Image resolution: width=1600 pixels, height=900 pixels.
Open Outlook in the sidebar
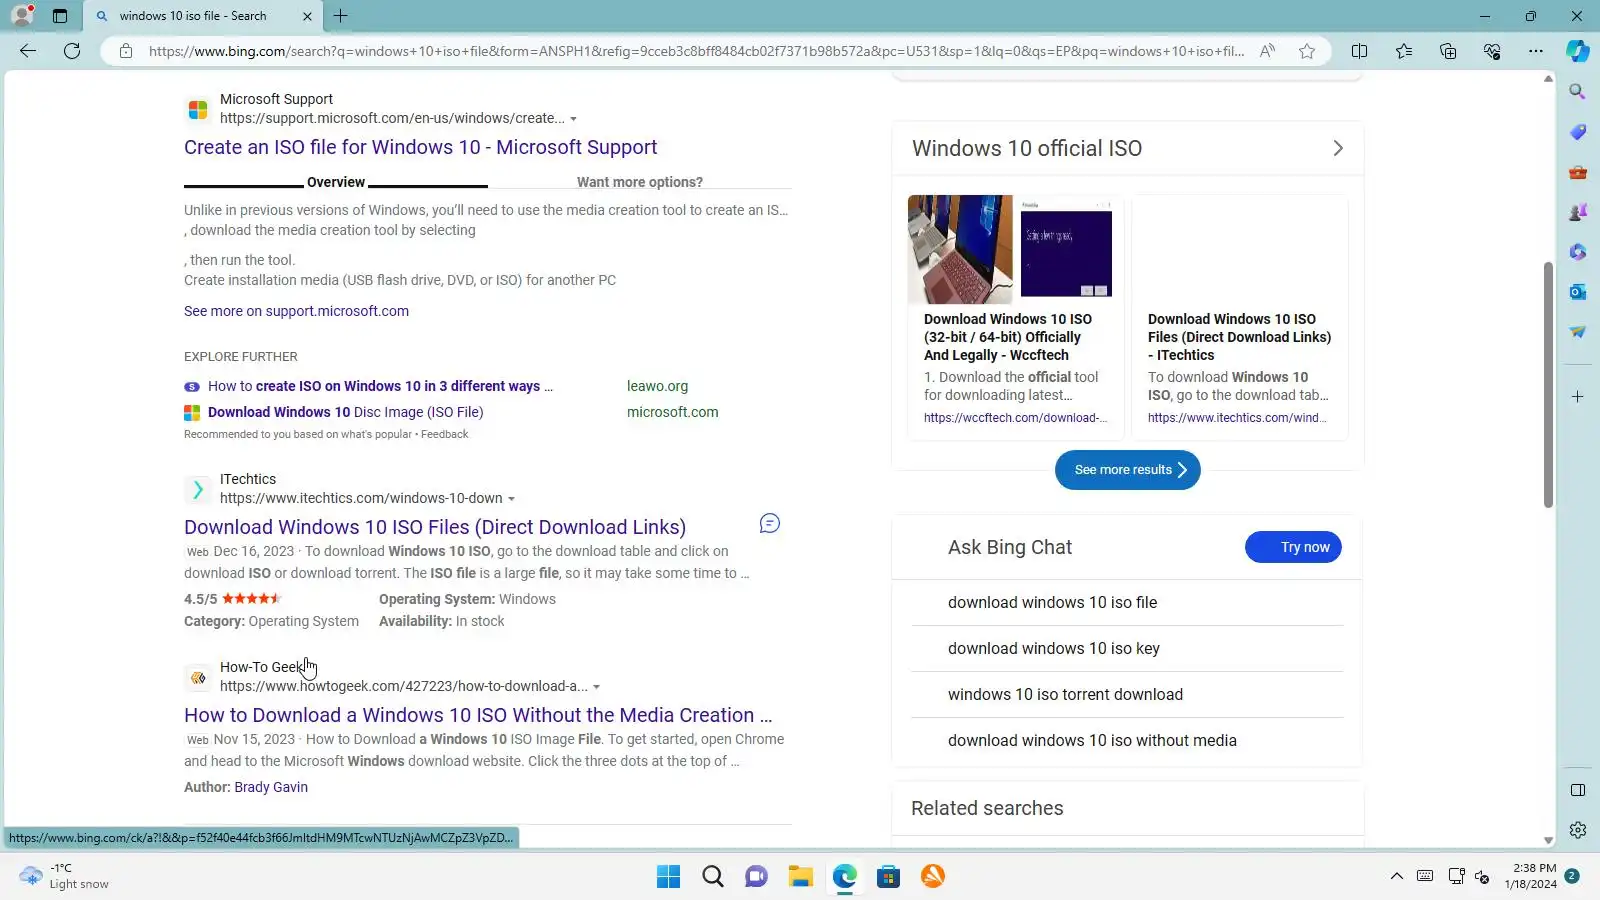pyautogui.click(x=1578, y=292)
